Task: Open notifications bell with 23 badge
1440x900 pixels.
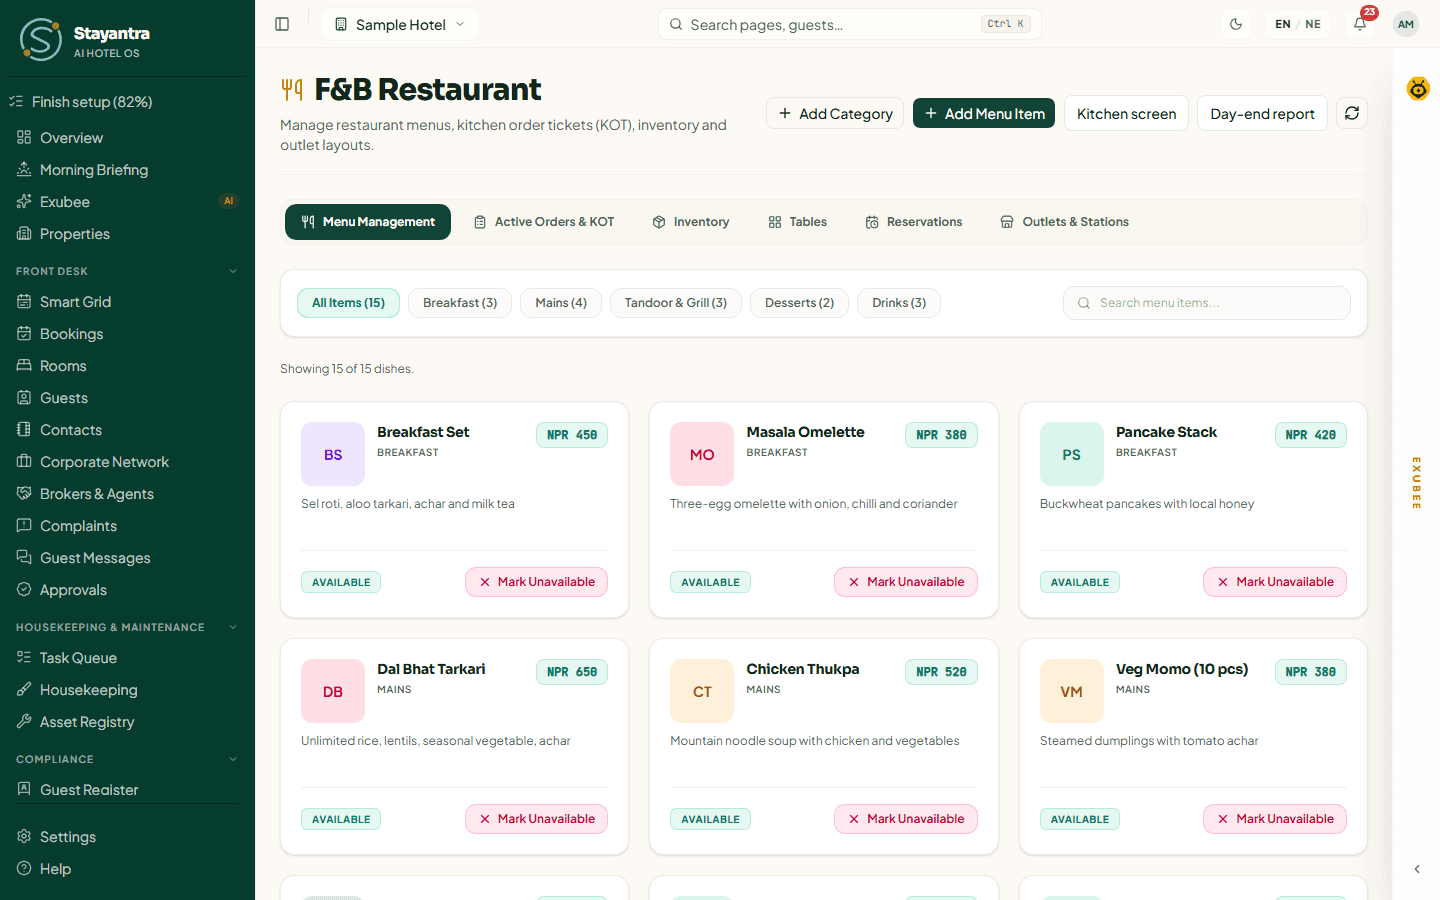Action: tap(1360, 24)
